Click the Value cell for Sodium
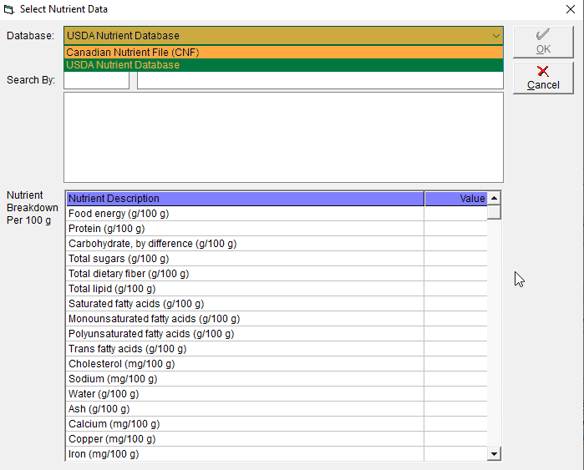The width and height of the screenshot is (584, 470). coord(456,379)
